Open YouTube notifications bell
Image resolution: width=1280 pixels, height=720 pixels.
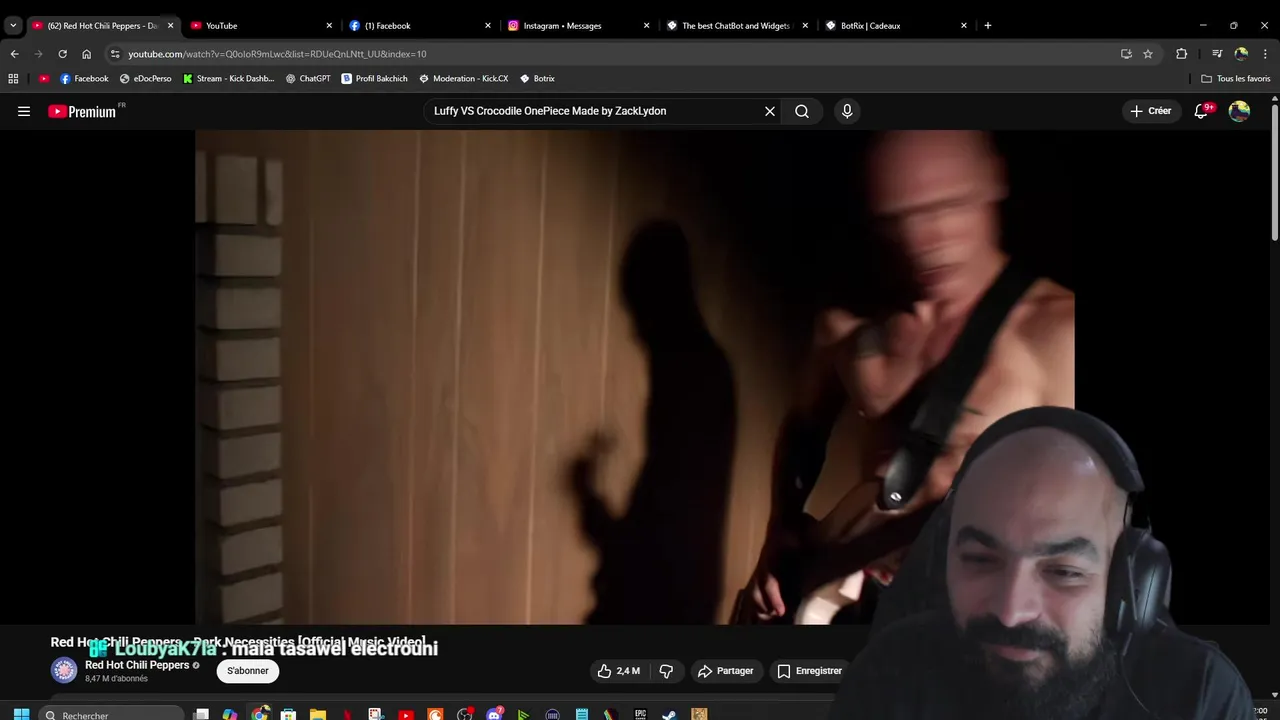1201,111
